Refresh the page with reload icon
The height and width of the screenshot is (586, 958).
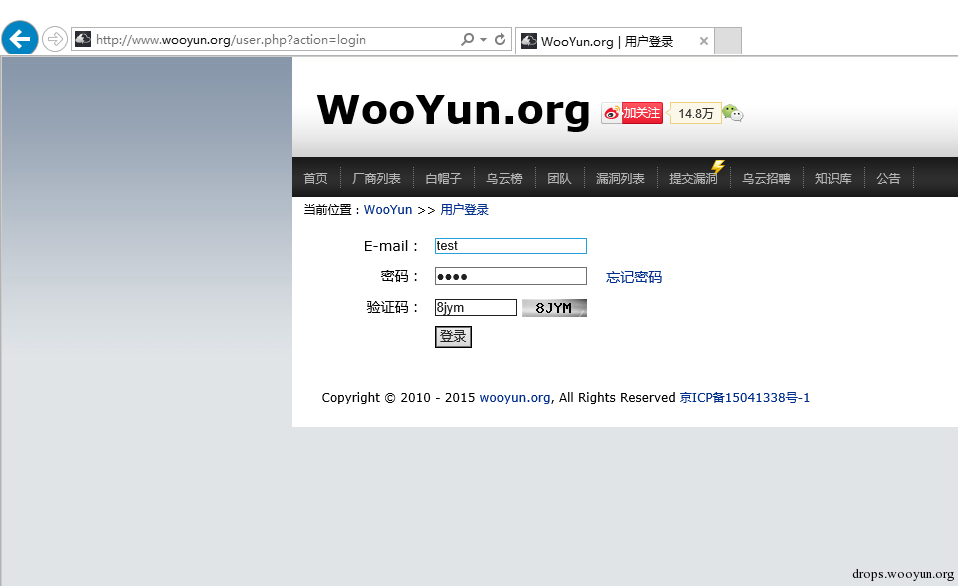(500, 39)
